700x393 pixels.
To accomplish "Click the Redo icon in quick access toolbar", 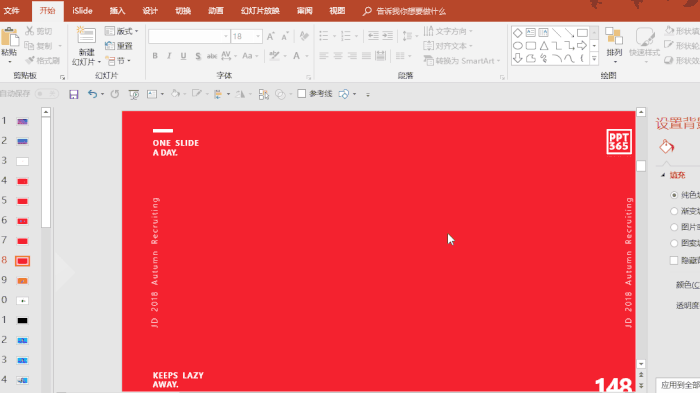I will click(115, 94).
